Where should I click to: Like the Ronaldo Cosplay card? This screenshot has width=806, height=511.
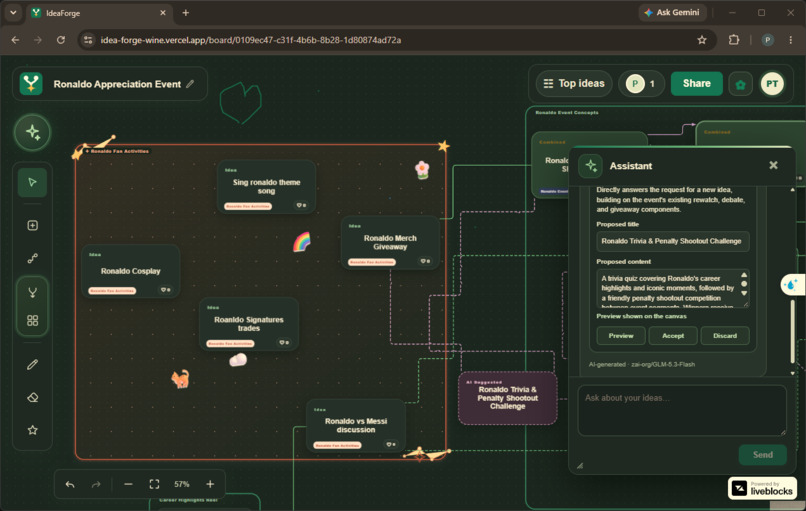point(166,290)
